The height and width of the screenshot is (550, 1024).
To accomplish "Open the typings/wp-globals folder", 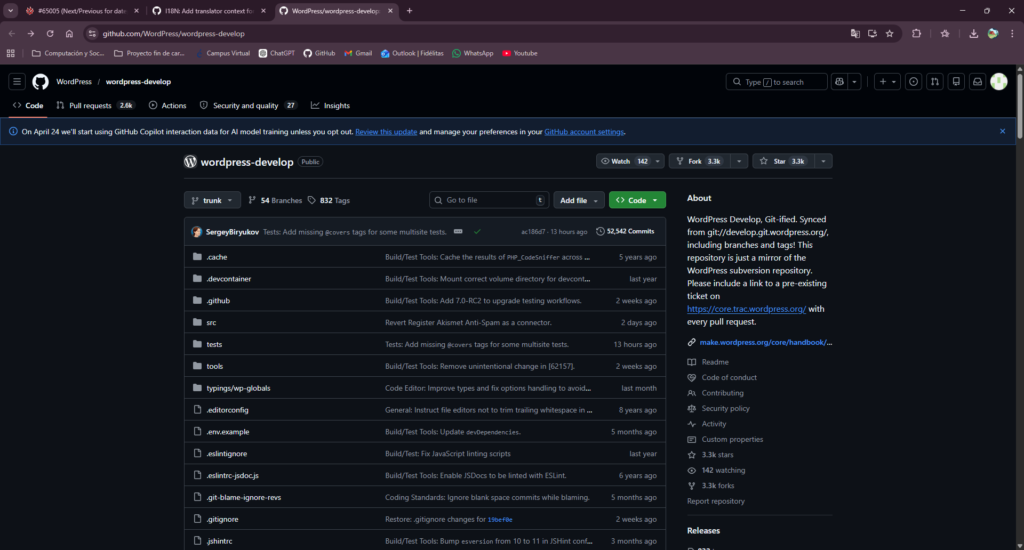I will pyautogui.click(x=238, y=388).
